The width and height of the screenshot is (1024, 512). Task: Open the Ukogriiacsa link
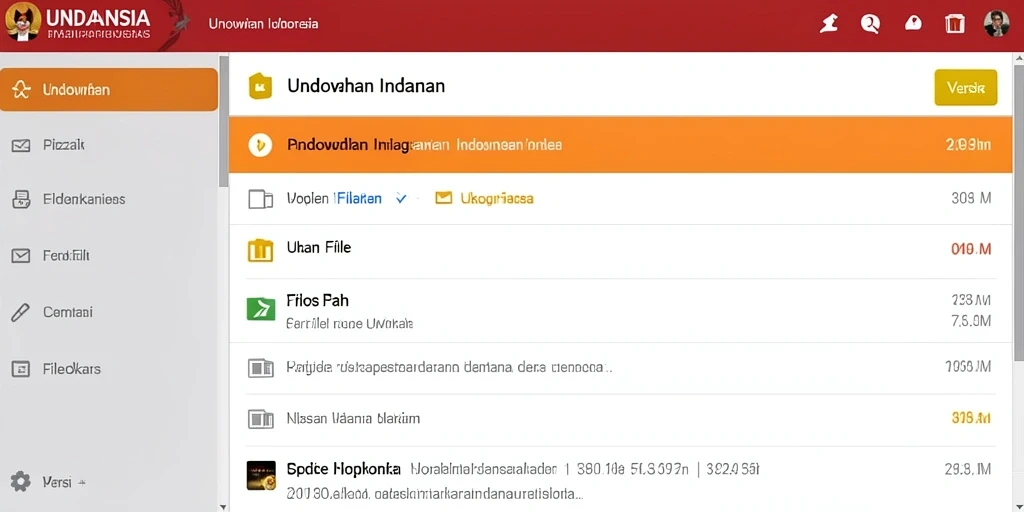497,198
